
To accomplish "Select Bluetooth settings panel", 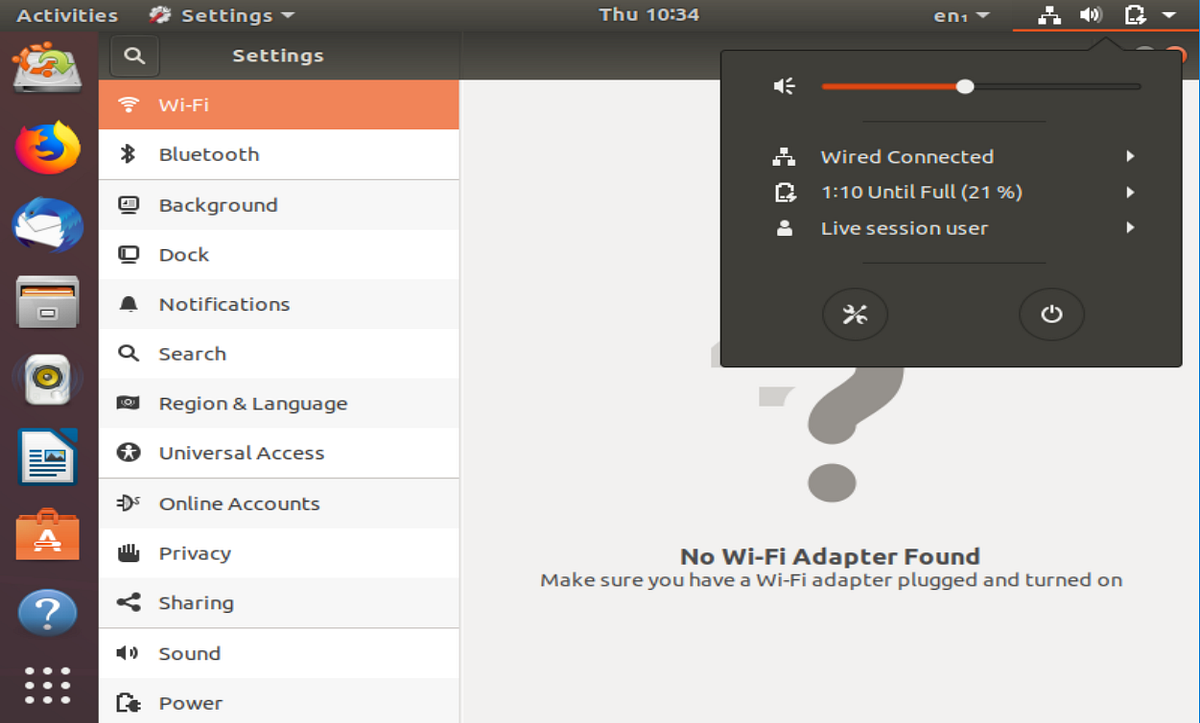I will tap(279, 155).
